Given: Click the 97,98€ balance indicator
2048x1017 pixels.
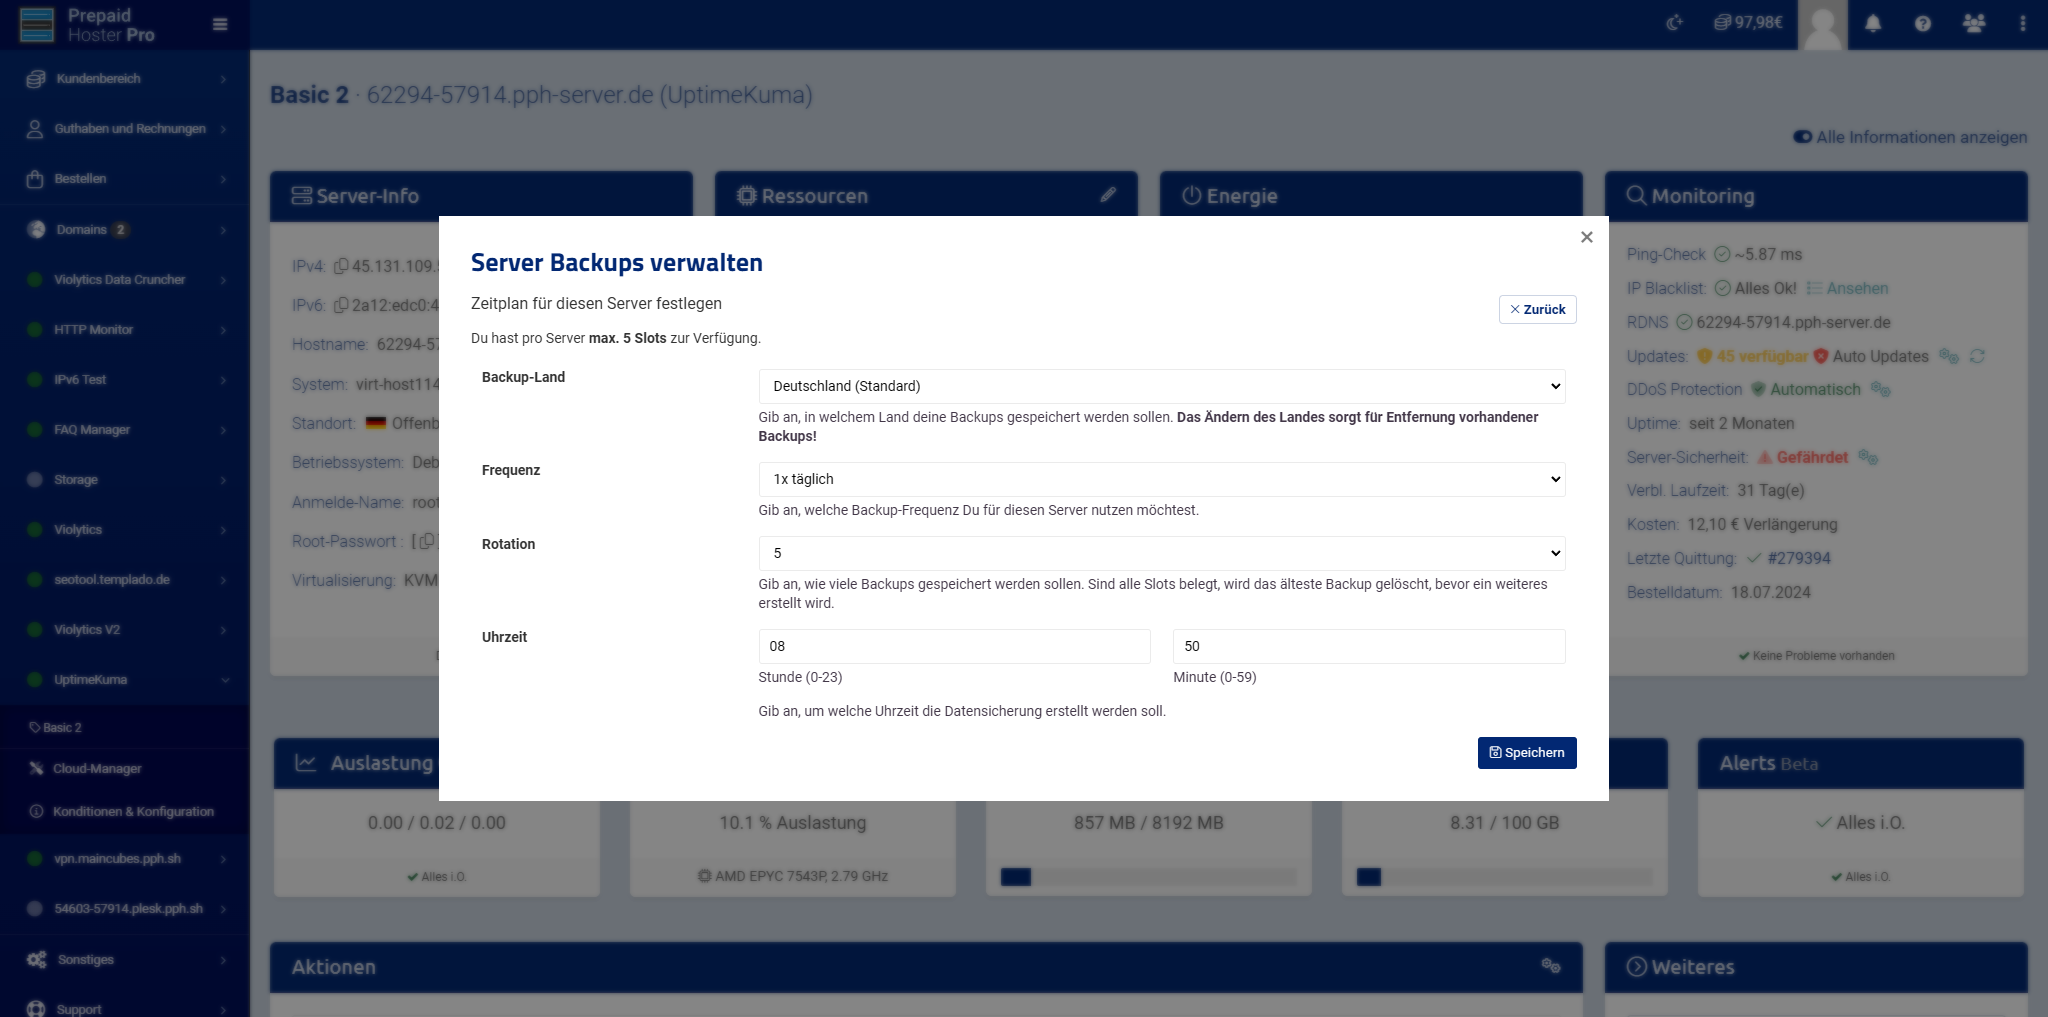Looking at the screenshot, I should coord(1748,22).
